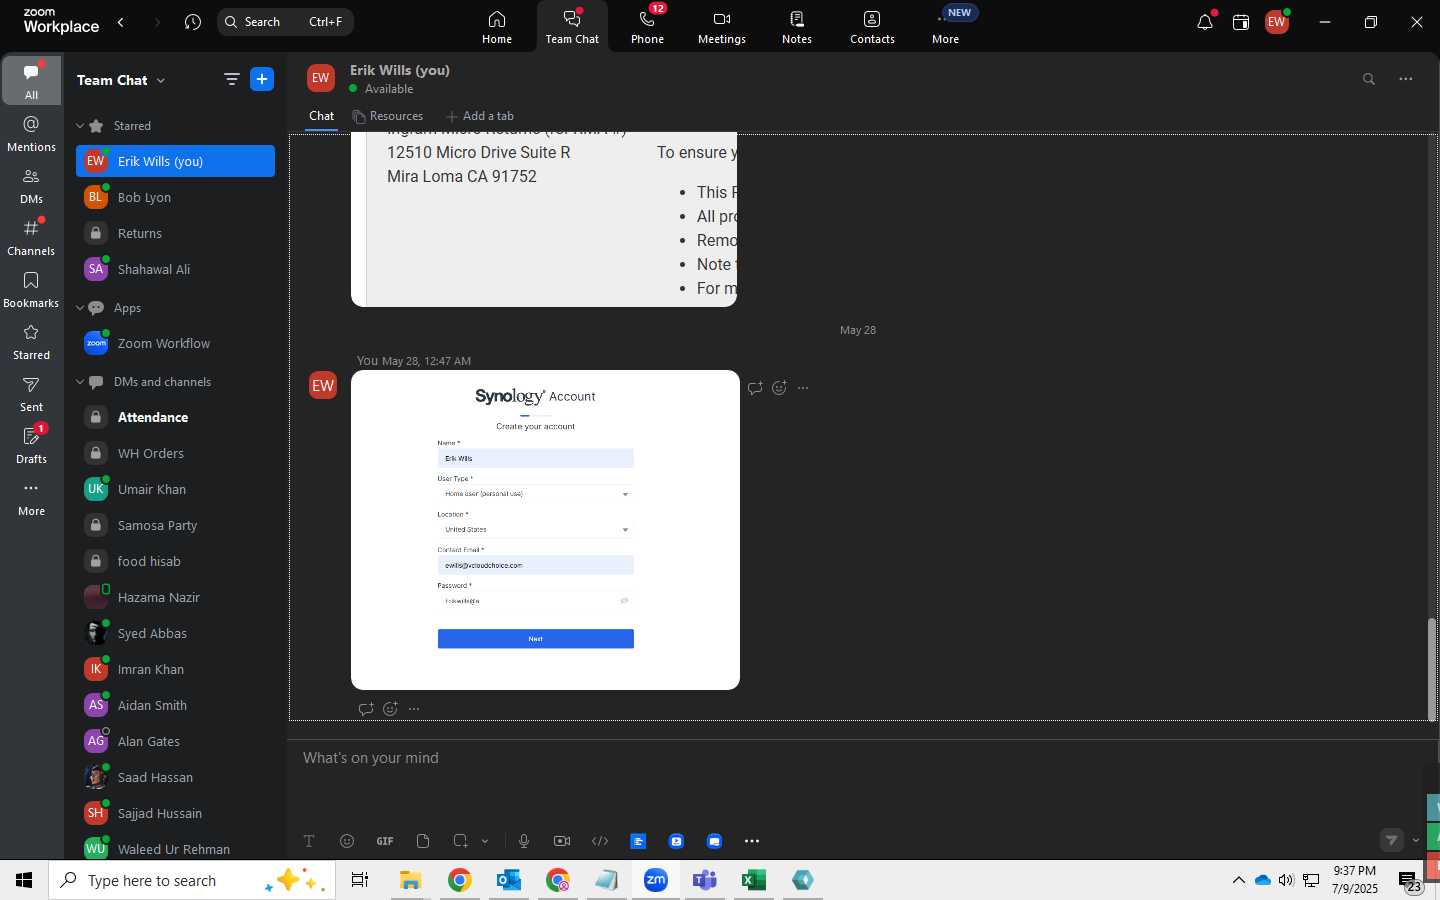Viewport: 1440px width, 900px height.
Task: Toggle text formatting in composer
Action: point(309,841)
